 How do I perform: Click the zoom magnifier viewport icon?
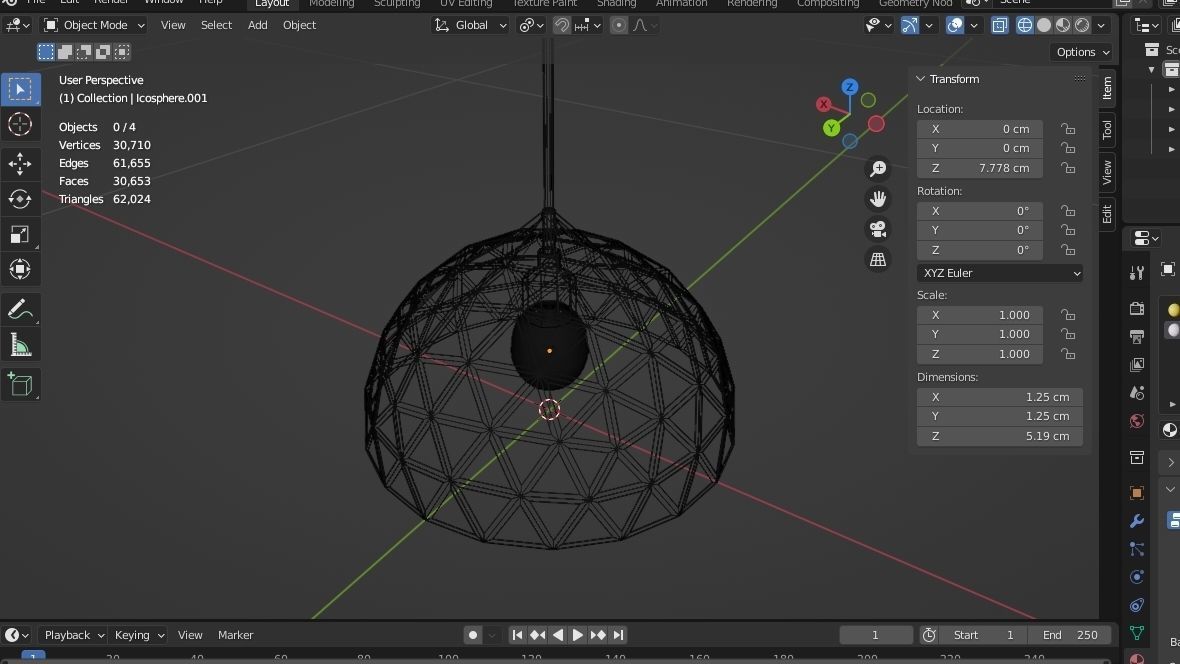878,169
